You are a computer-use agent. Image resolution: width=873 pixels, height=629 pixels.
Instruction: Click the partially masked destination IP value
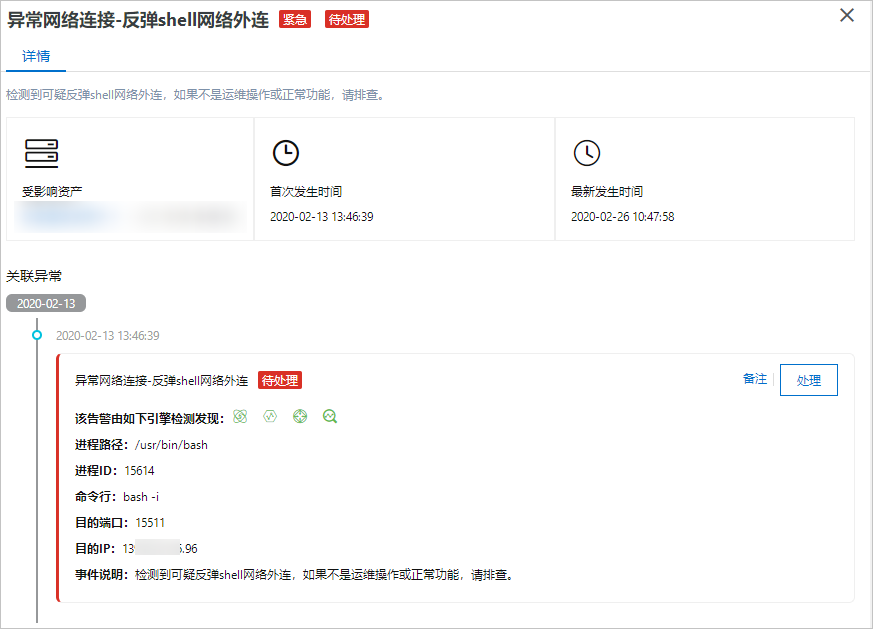160,549
